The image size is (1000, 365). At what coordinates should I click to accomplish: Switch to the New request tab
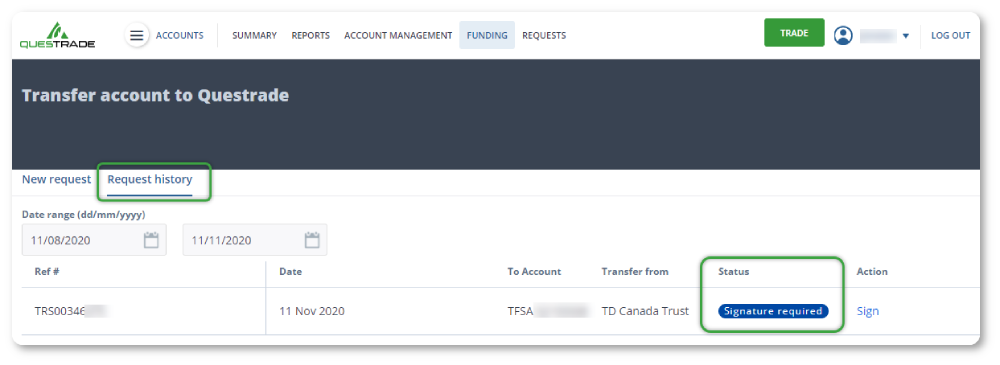pyautogui.click(x=57, y=179)
